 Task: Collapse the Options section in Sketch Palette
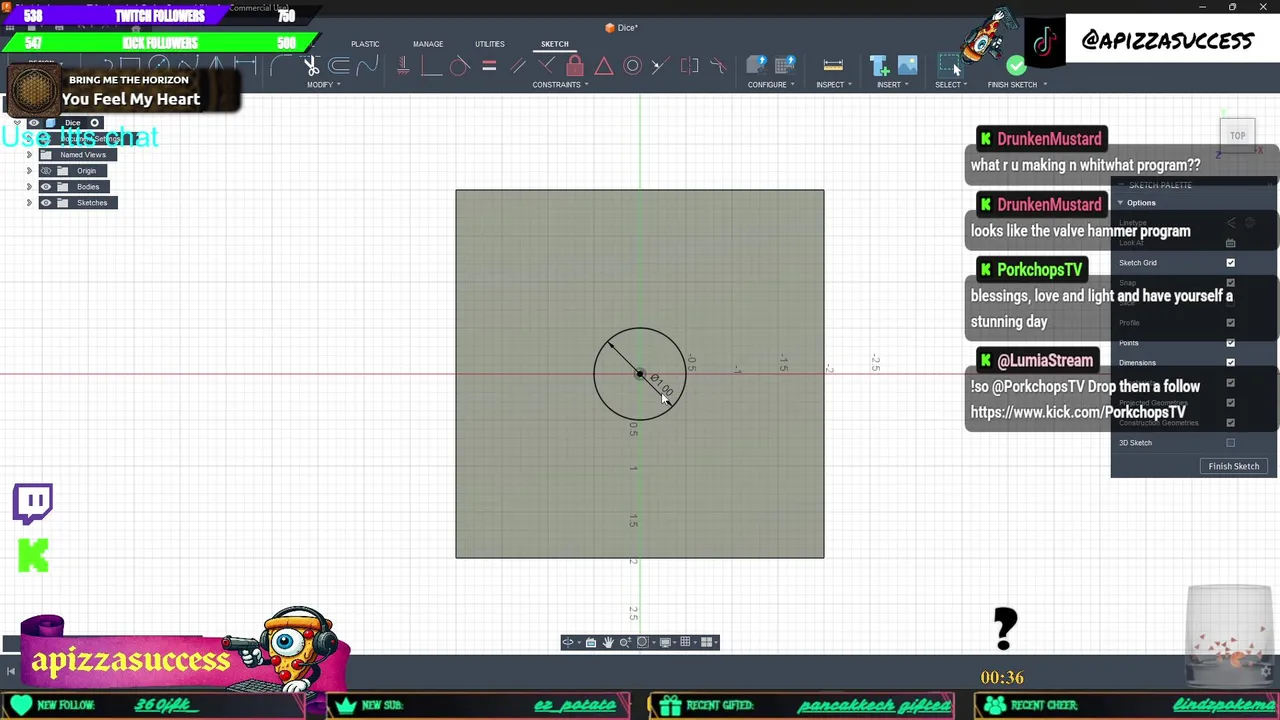tap(1120, 203)
